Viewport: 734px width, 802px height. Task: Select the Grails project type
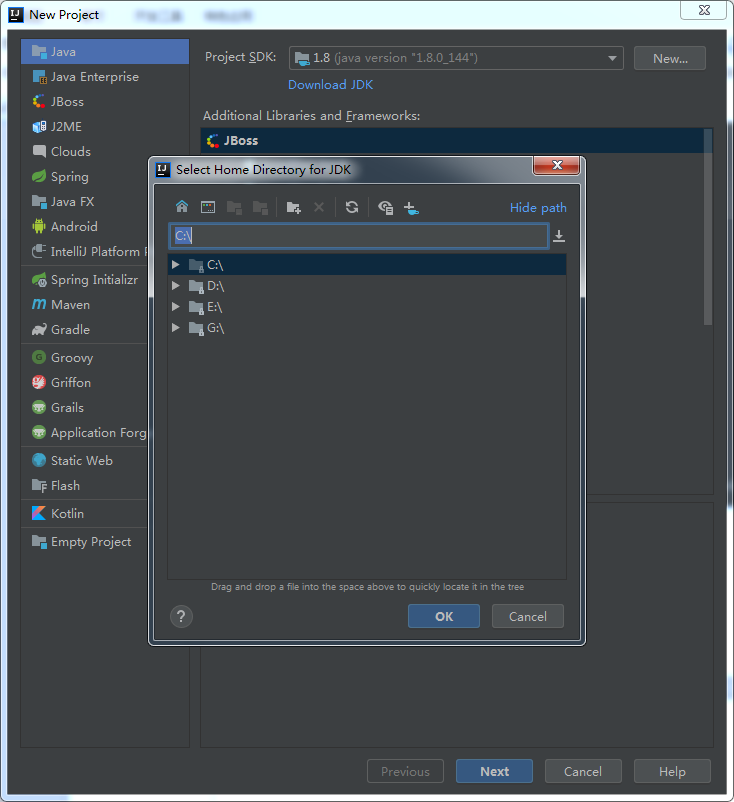tap(84, 408)
